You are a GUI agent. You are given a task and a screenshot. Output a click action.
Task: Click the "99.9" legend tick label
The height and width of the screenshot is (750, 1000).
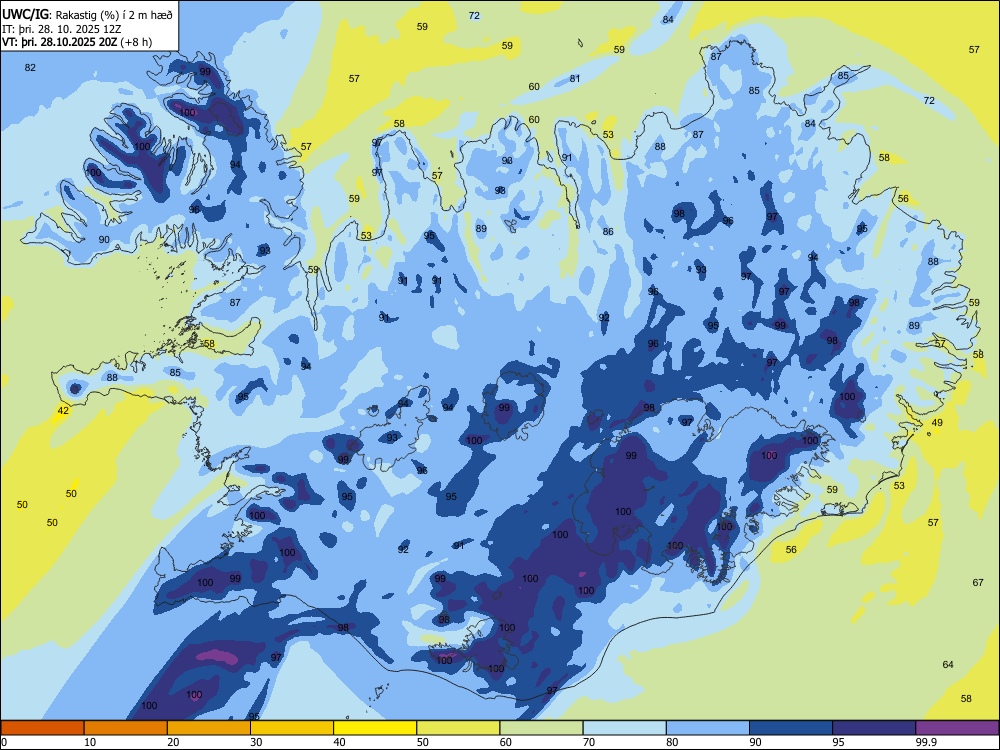[926, 742]
